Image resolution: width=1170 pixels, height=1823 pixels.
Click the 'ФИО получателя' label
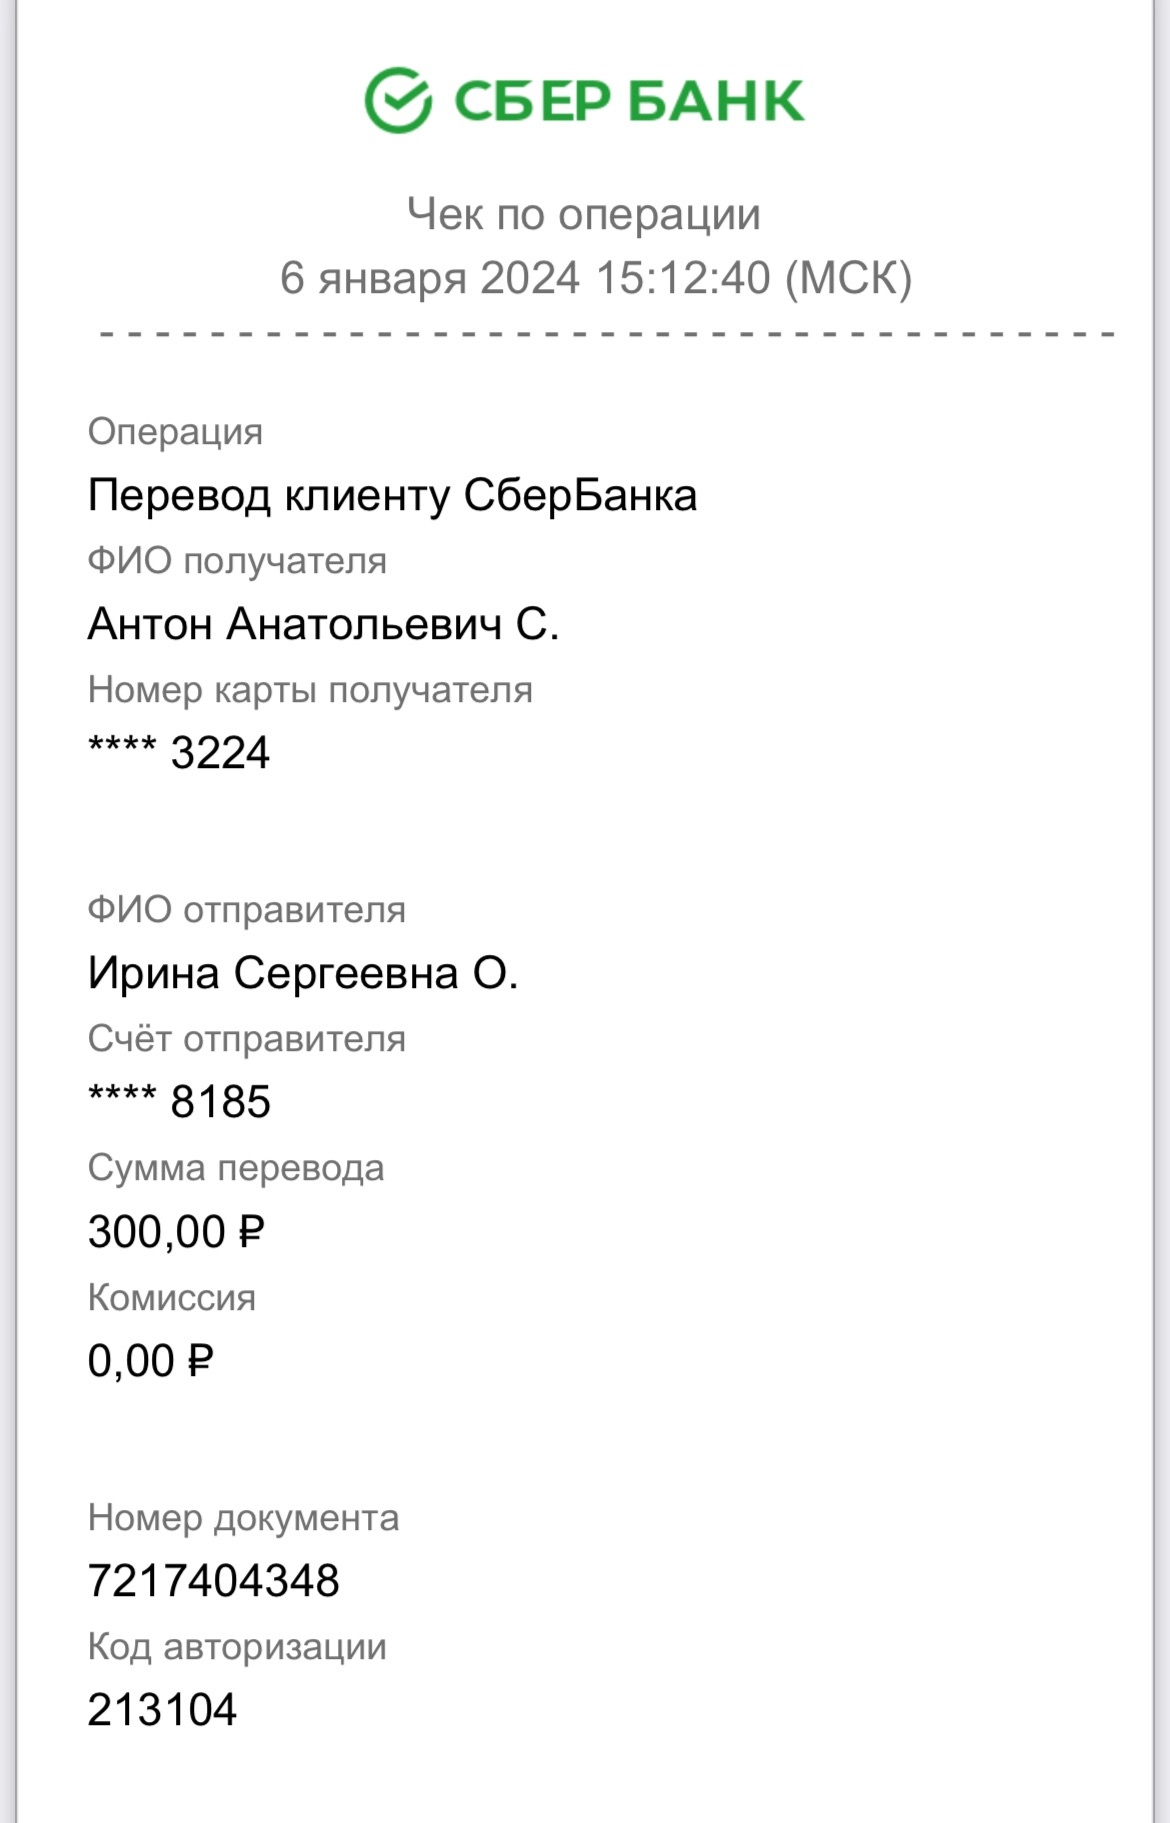coord(237,561)
